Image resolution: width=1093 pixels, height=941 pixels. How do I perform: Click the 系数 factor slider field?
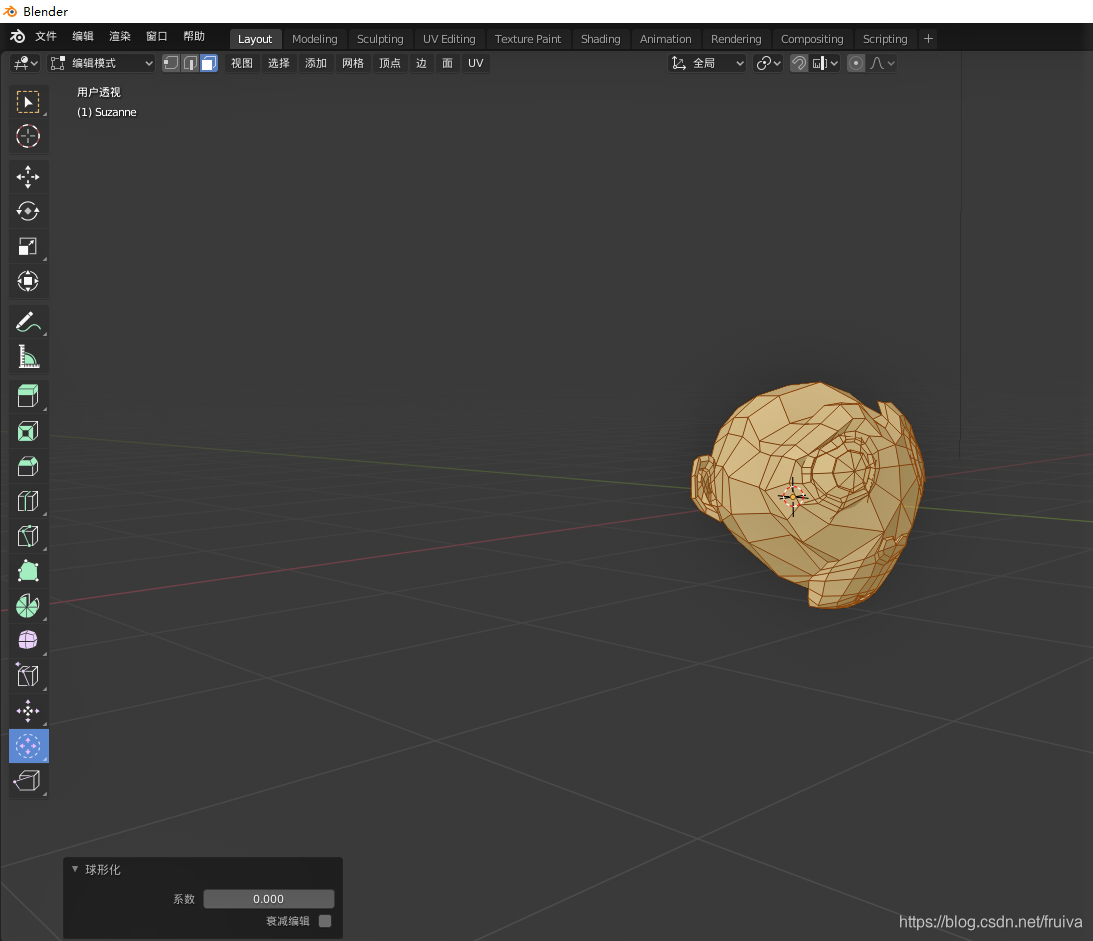click(268, 899)
